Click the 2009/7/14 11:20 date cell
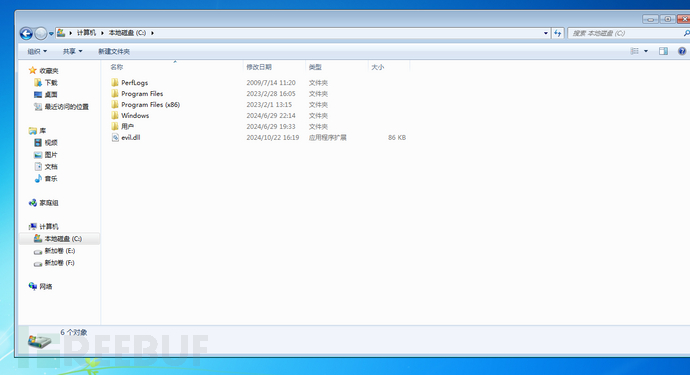 [271, 82]
